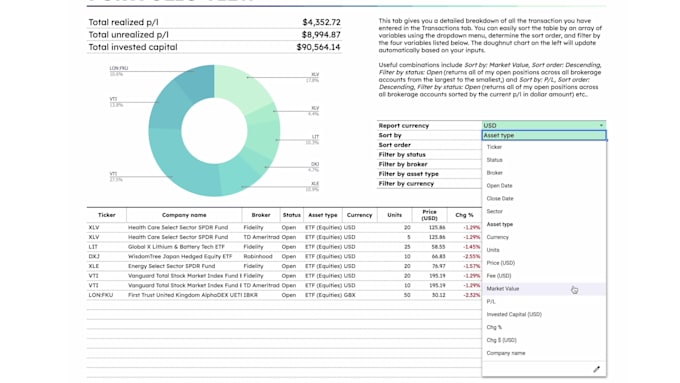Pick Asset type from the dropdown options
Viewport: 680px width, 383px height.
point(544,224)
